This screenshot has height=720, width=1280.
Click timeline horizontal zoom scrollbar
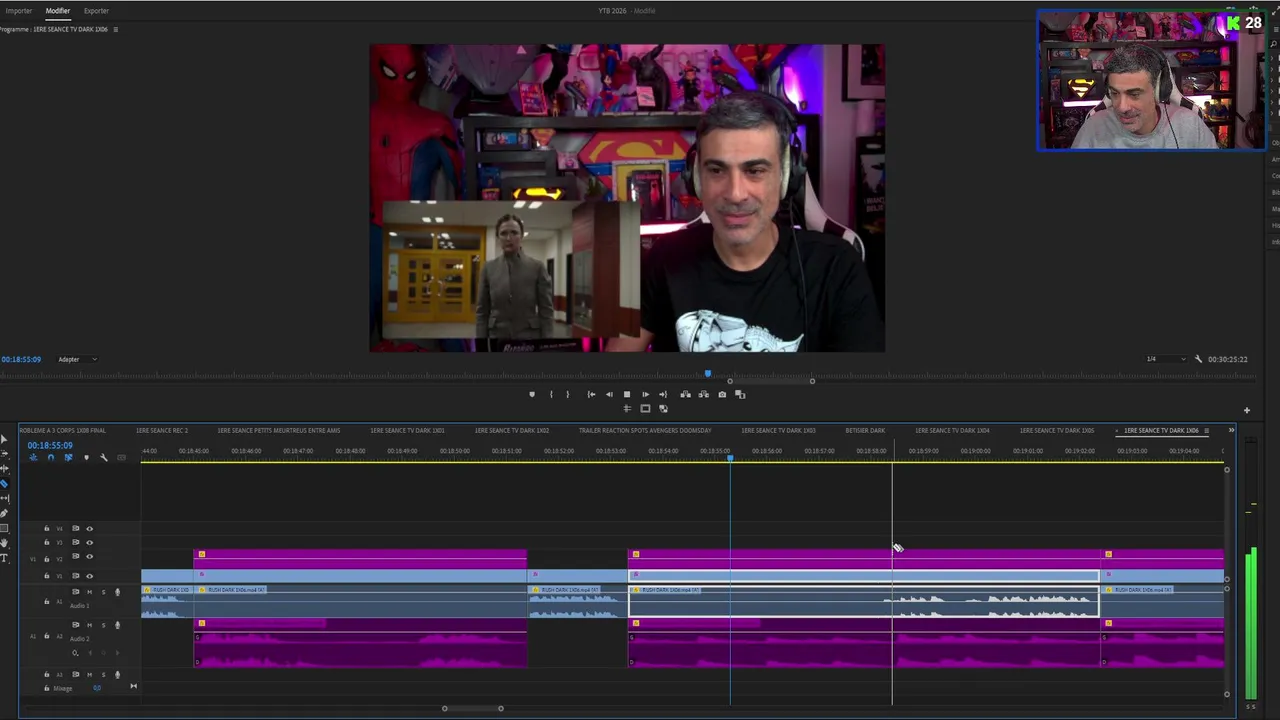click(x=473, y=708)
